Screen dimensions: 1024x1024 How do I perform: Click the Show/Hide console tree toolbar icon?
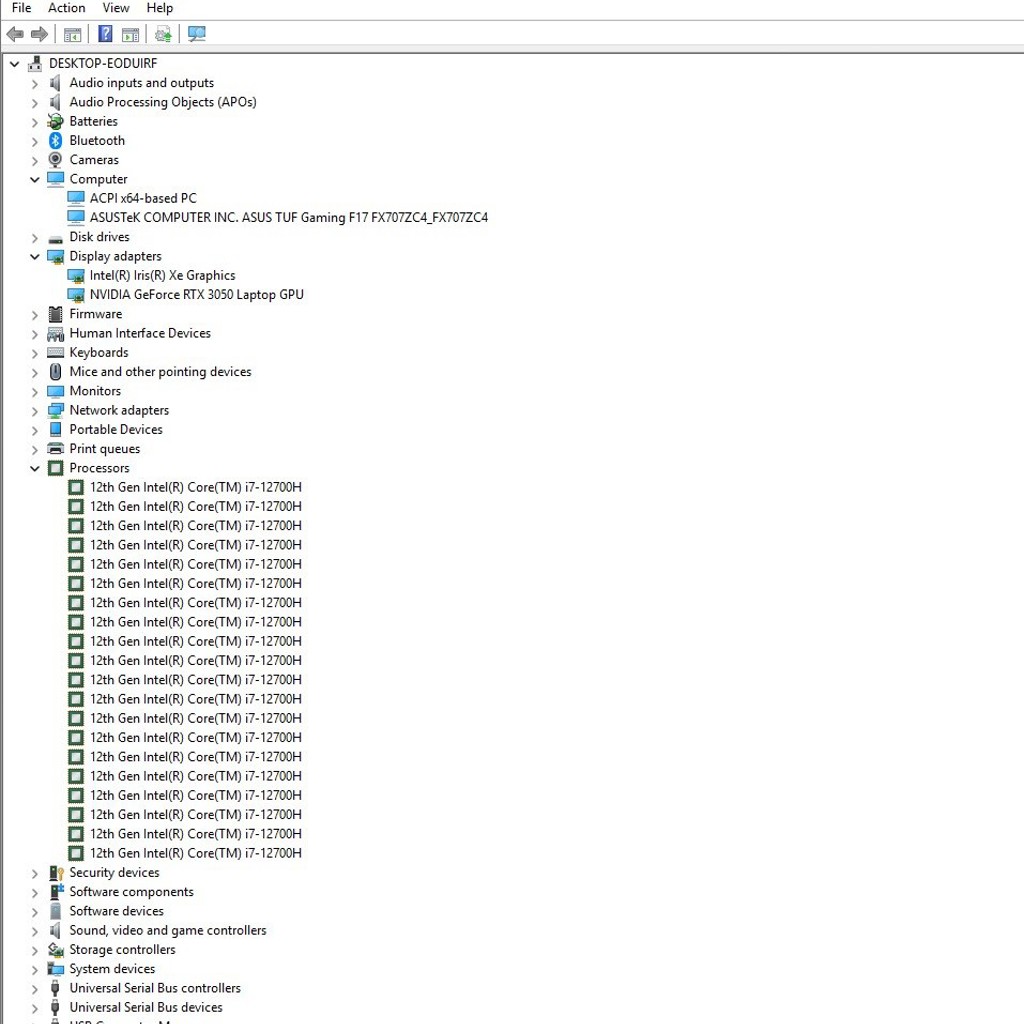[72, 34]
